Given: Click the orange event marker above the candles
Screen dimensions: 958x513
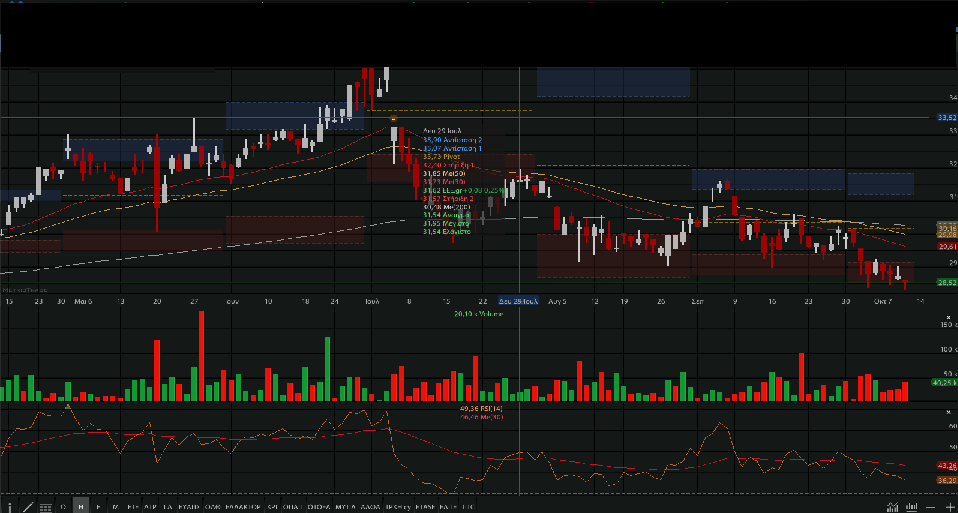Looking at the screenshot, I should [x=393, y=118].
